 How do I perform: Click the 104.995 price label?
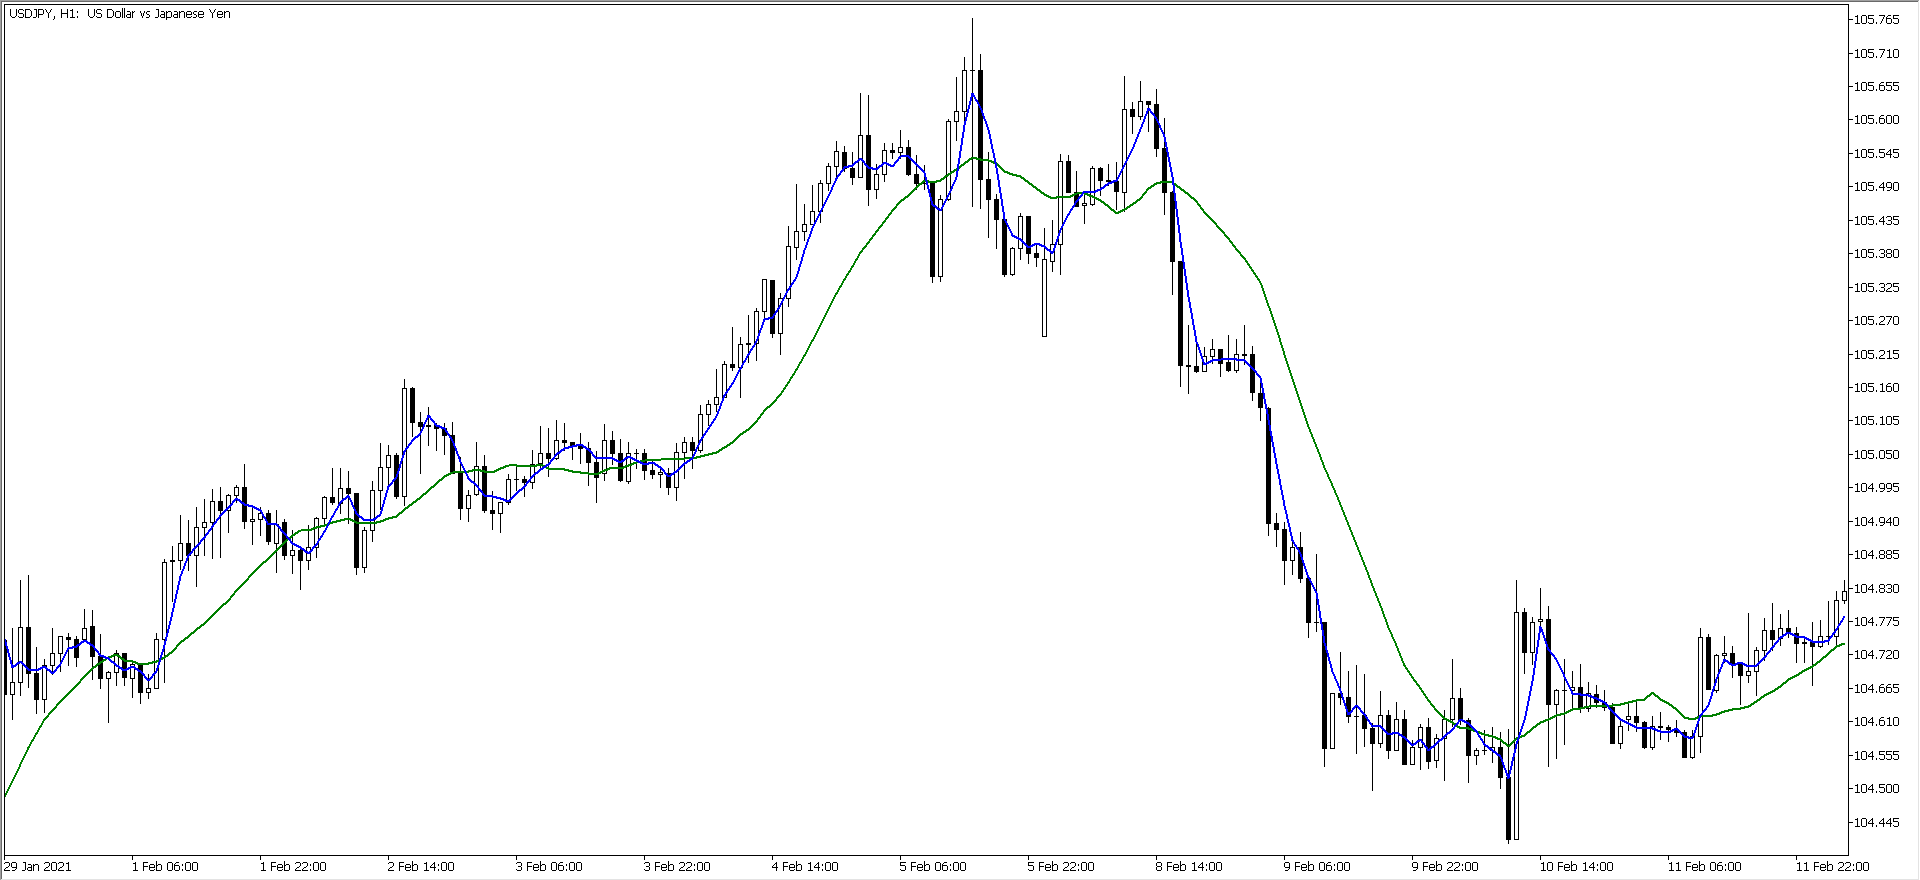pos(1877,488)
